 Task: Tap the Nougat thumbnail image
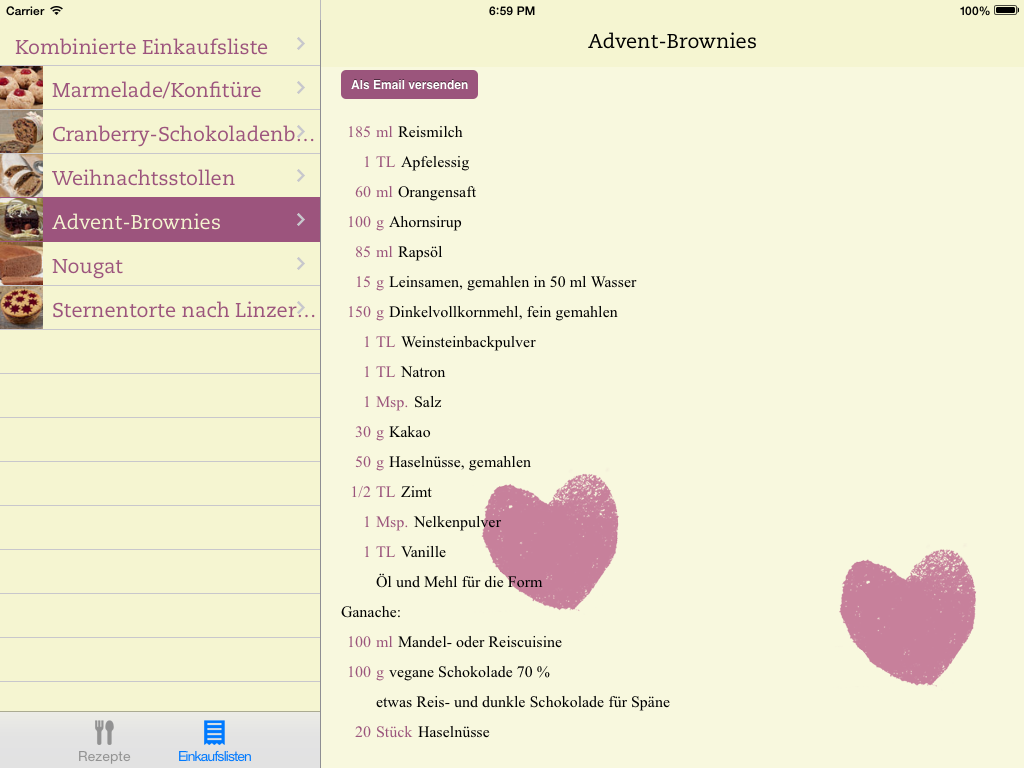21,264
